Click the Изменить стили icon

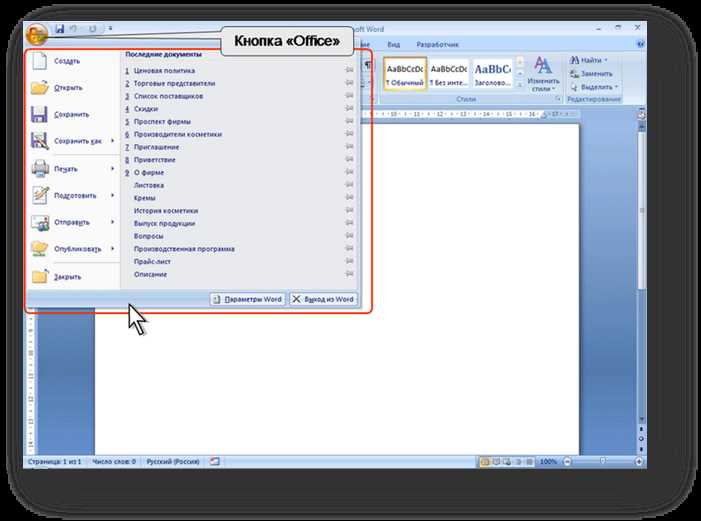point(543,65)
